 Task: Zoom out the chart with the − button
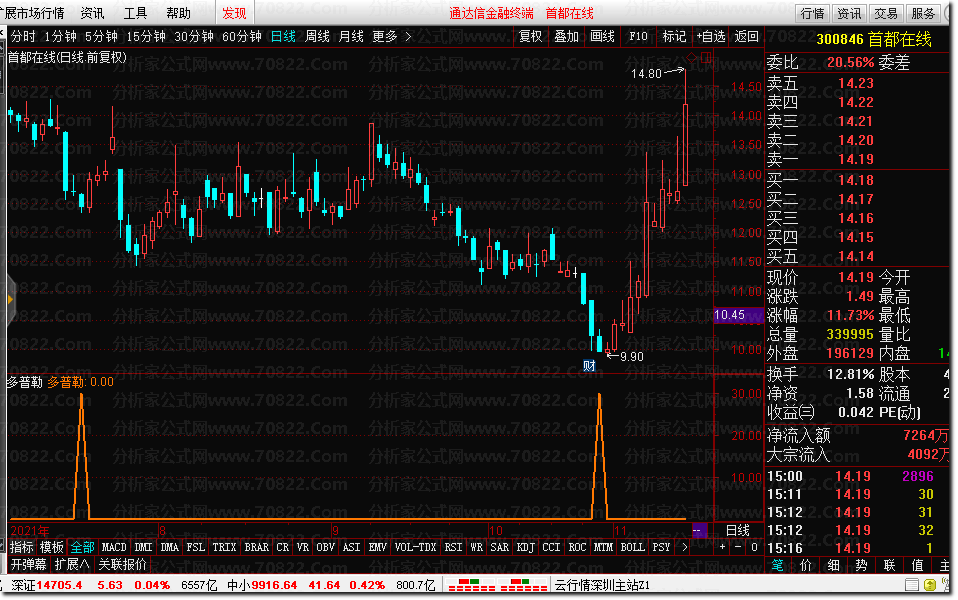click(x=738, y=547)
